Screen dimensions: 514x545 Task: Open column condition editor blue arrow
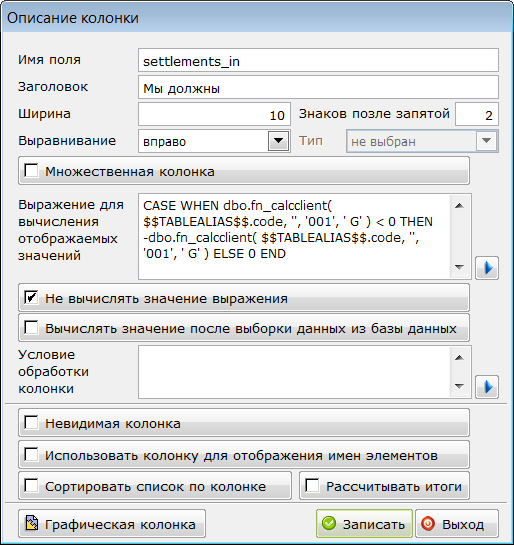[487, 387]
